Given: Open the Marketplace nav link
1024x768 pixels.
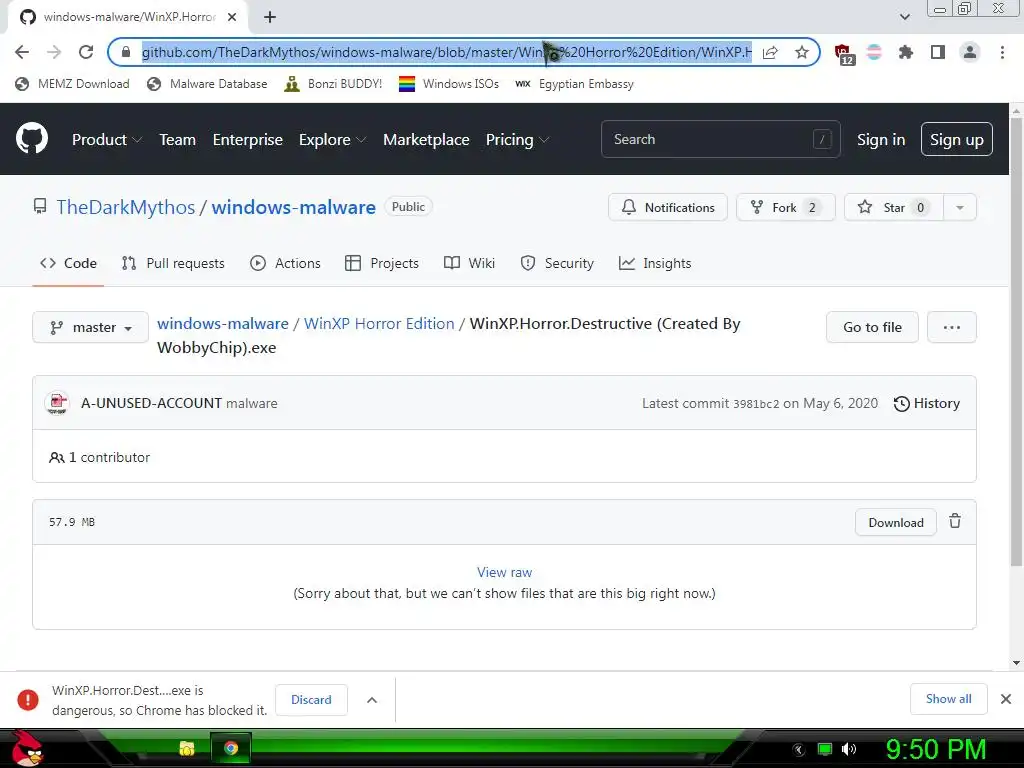Looking at the screenshot, I should (426, 140).
